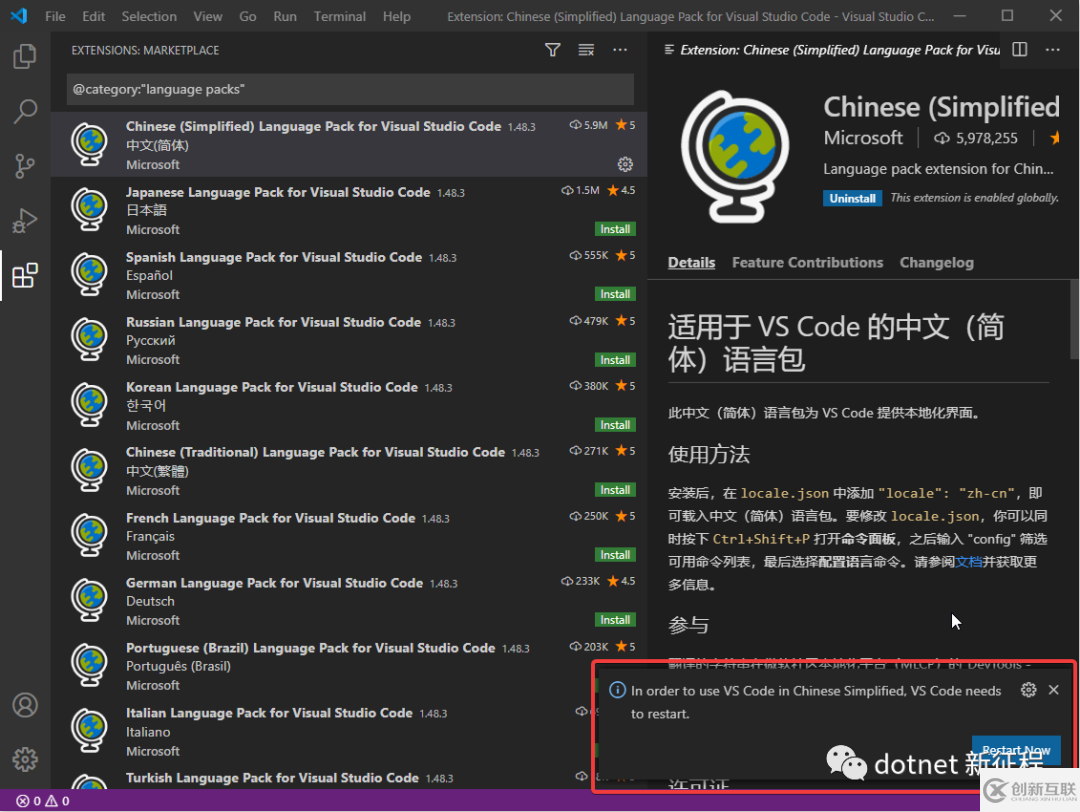Select Russian Language Pack title
This screenshot has height=812, width=1080.
pos(273,322)
